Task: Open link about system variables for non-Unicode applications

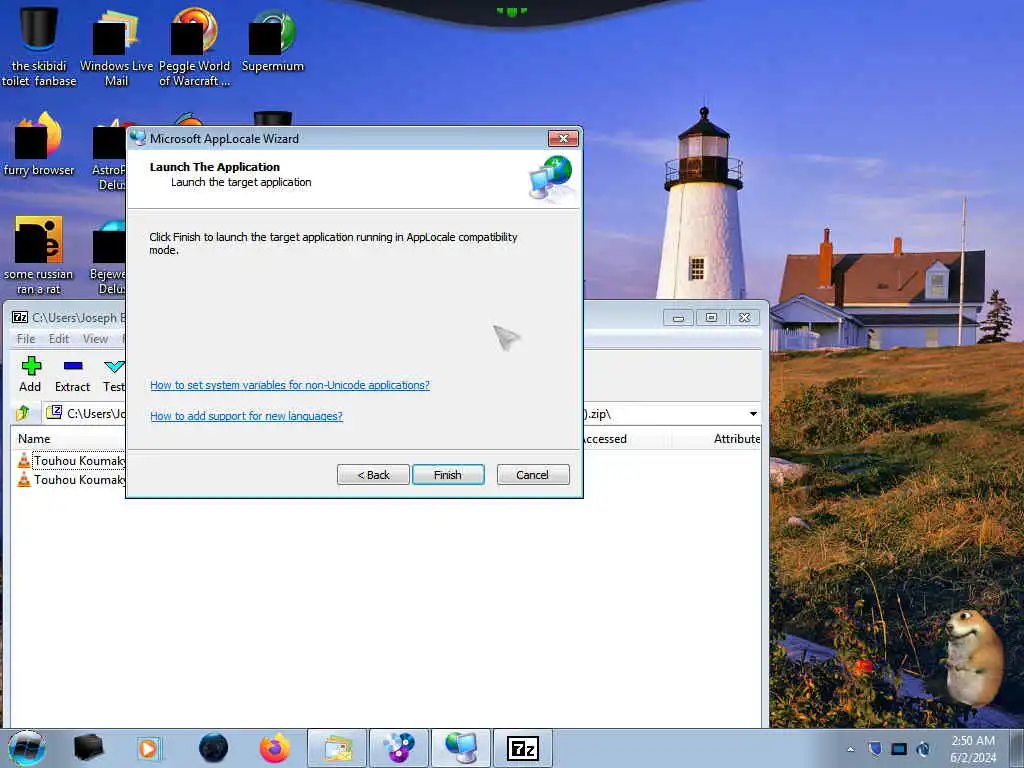Action: [290, 385]
